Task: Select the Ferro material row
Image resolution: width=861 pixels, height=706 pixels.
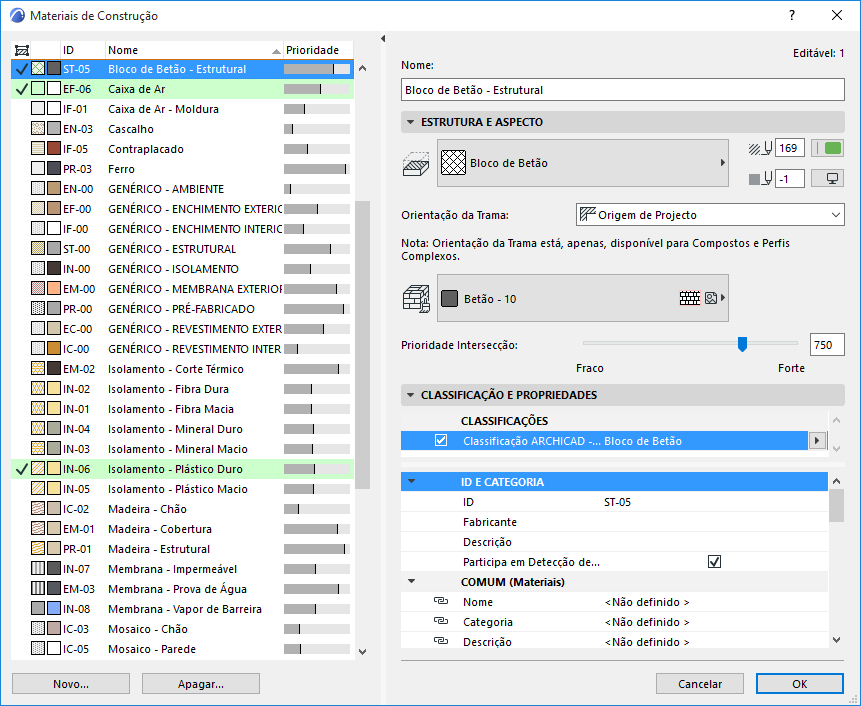Action: point(182,169)
